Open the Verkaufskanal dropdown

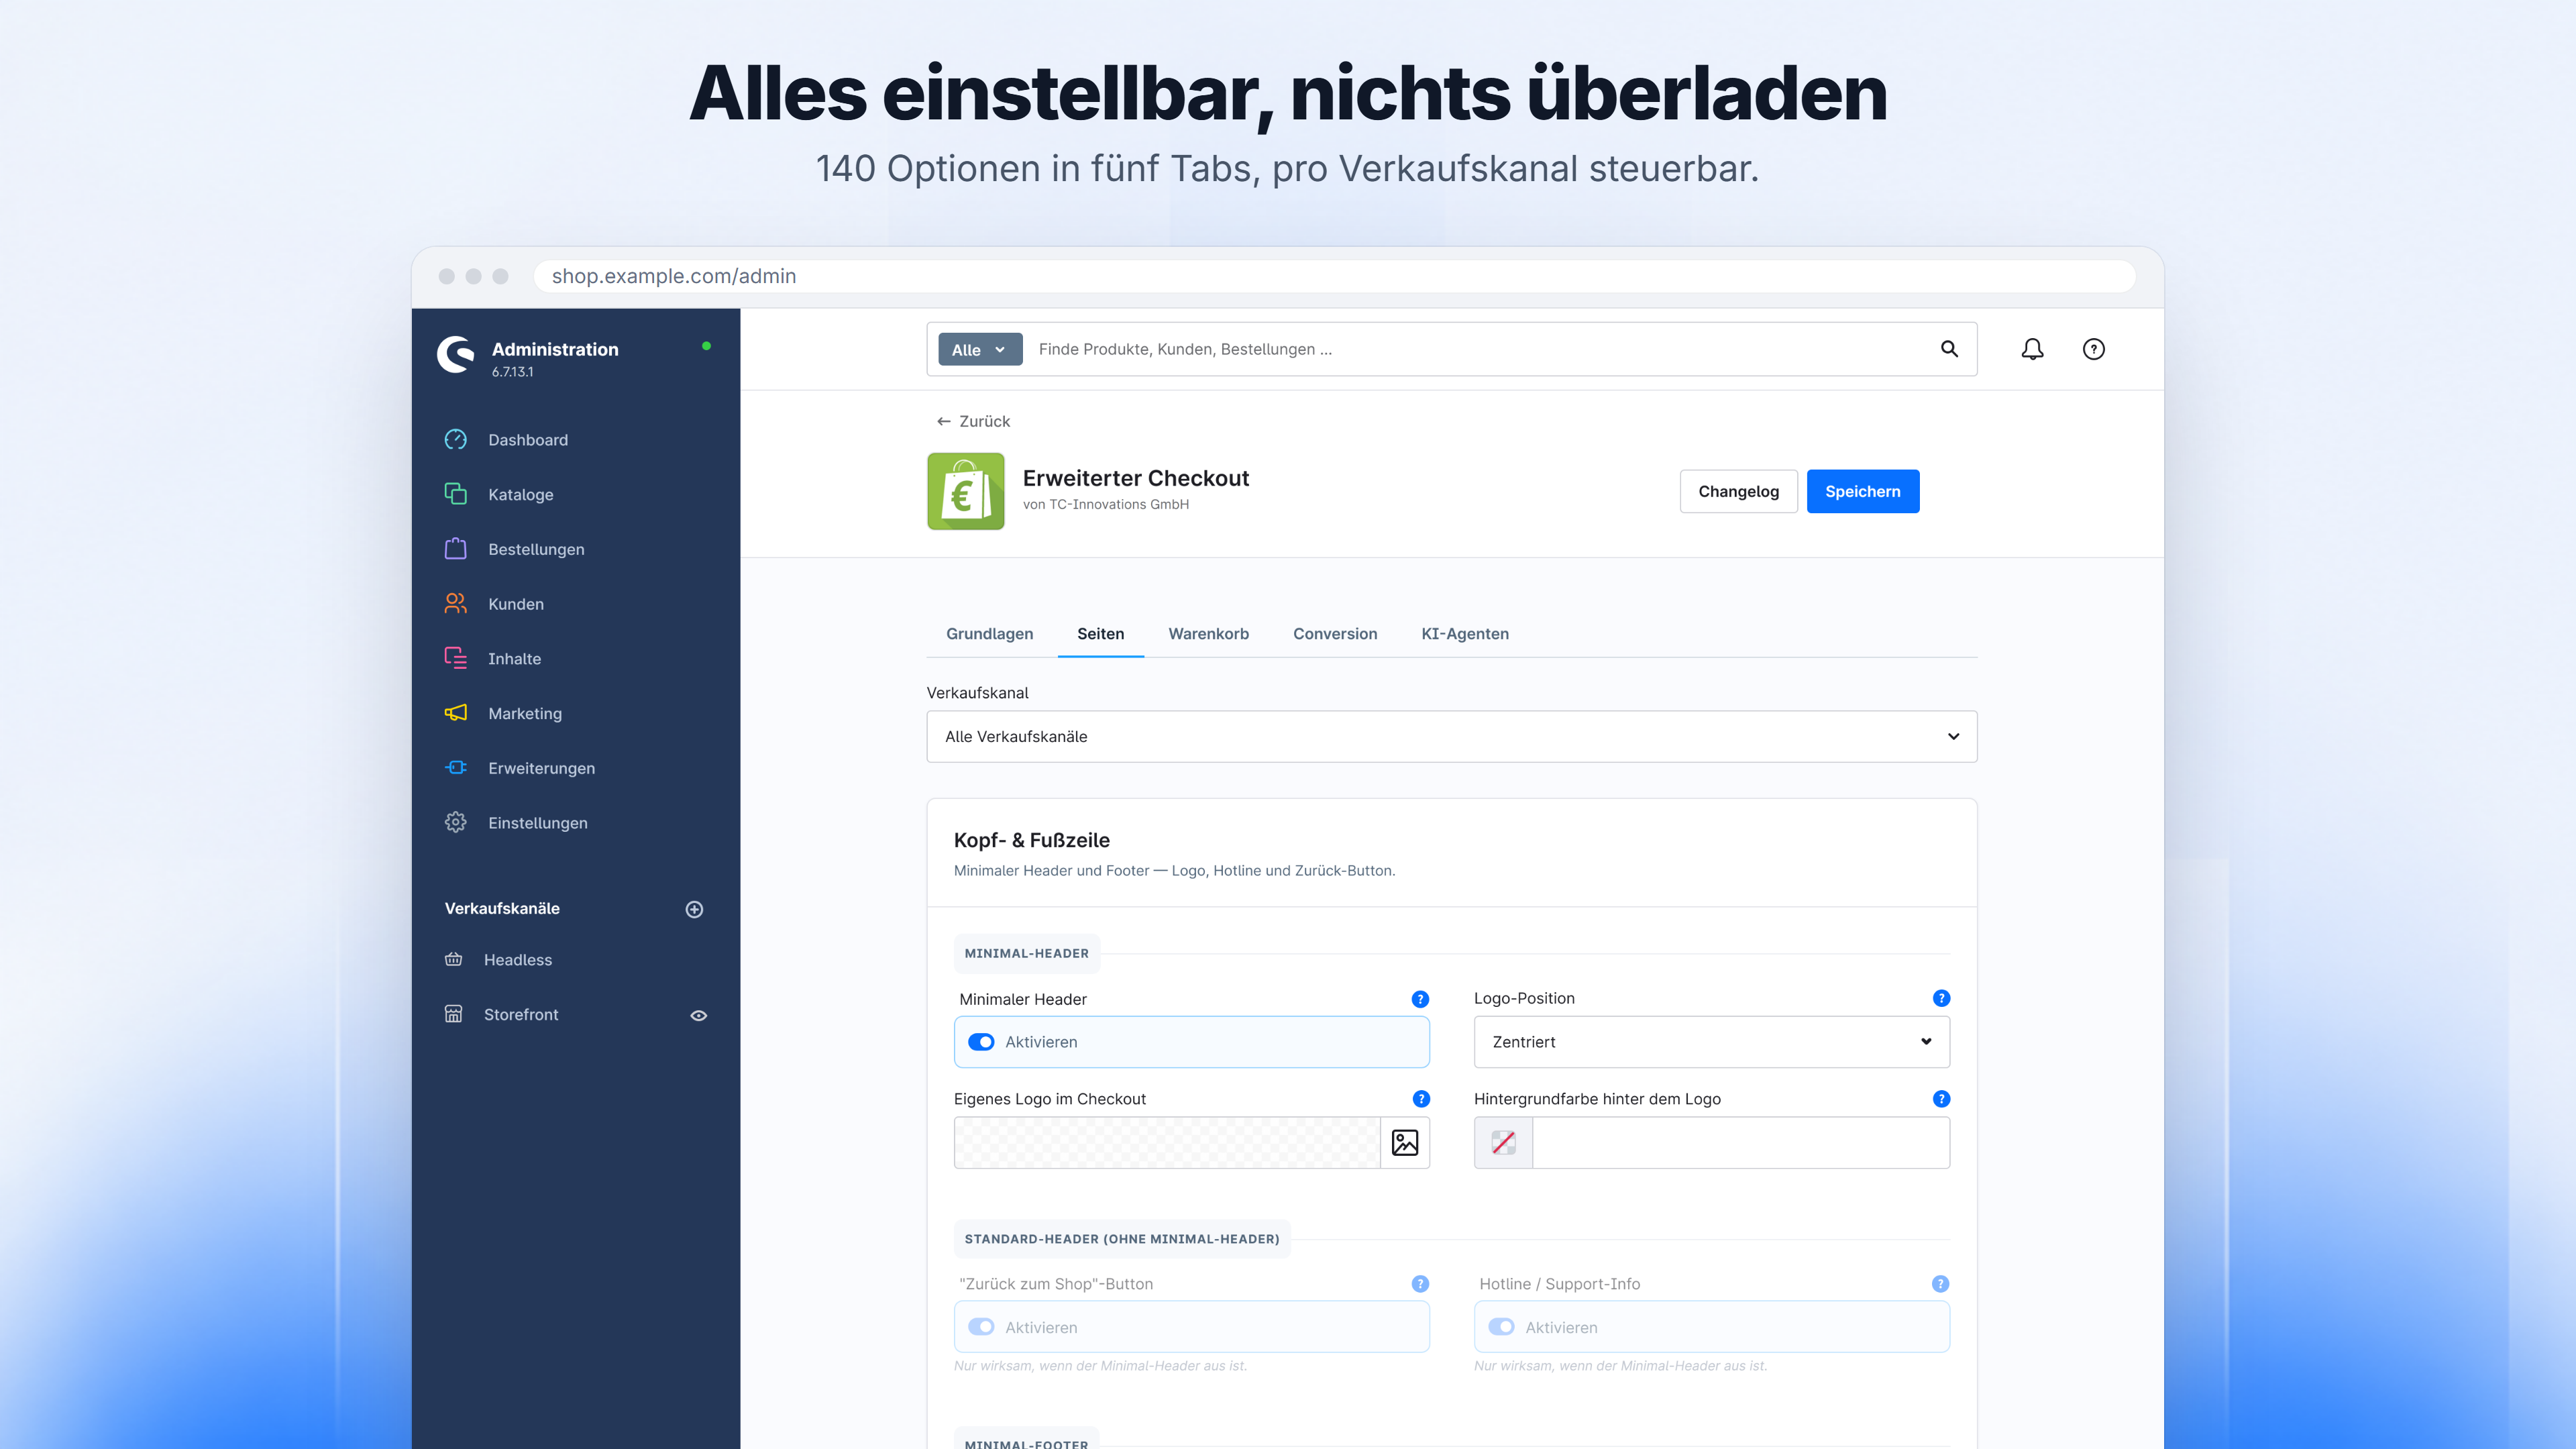pyautogui.click(x=1452, y=737)
